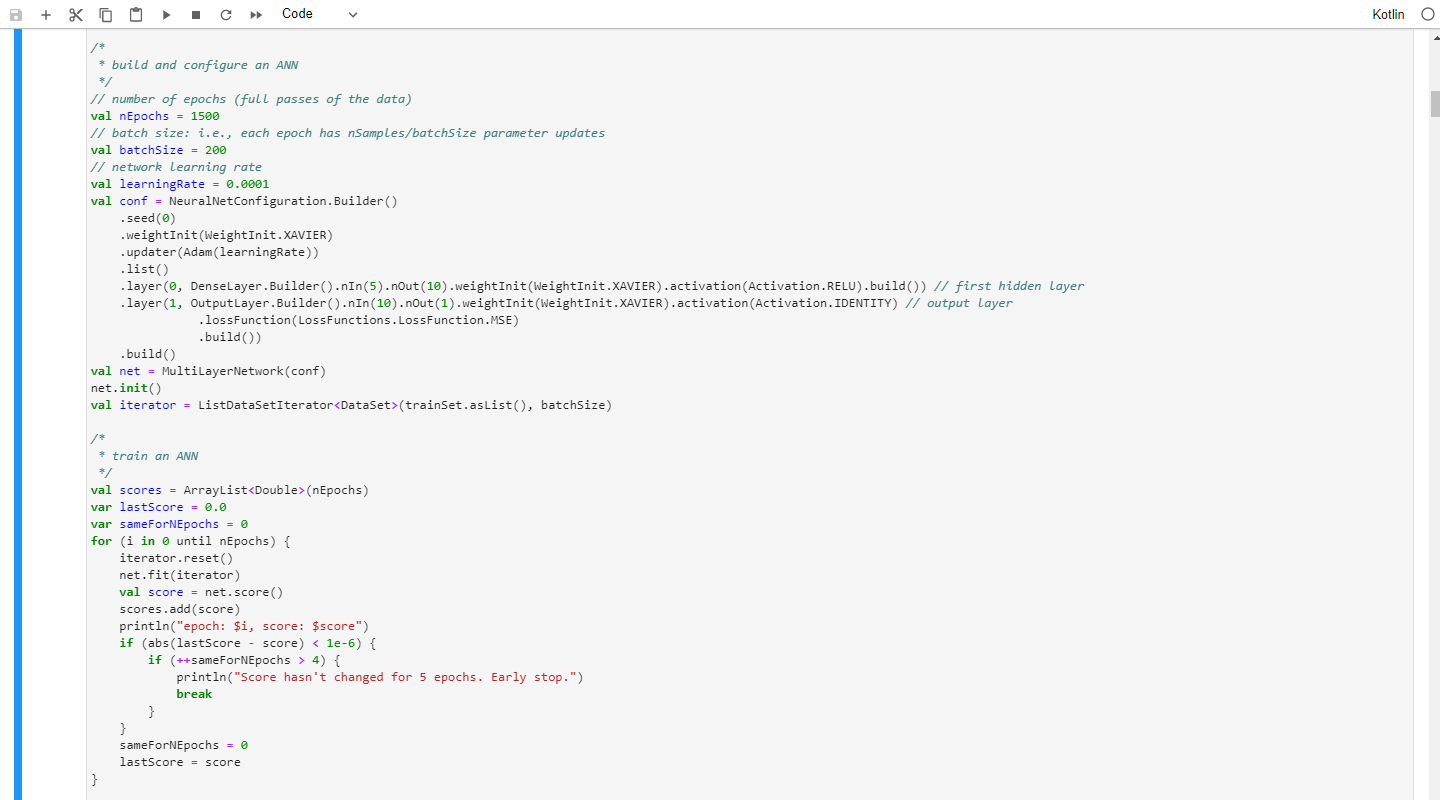Open the Code cell-type dropdown
This screenshot has width=1440, height=800.
pos(297,14)
